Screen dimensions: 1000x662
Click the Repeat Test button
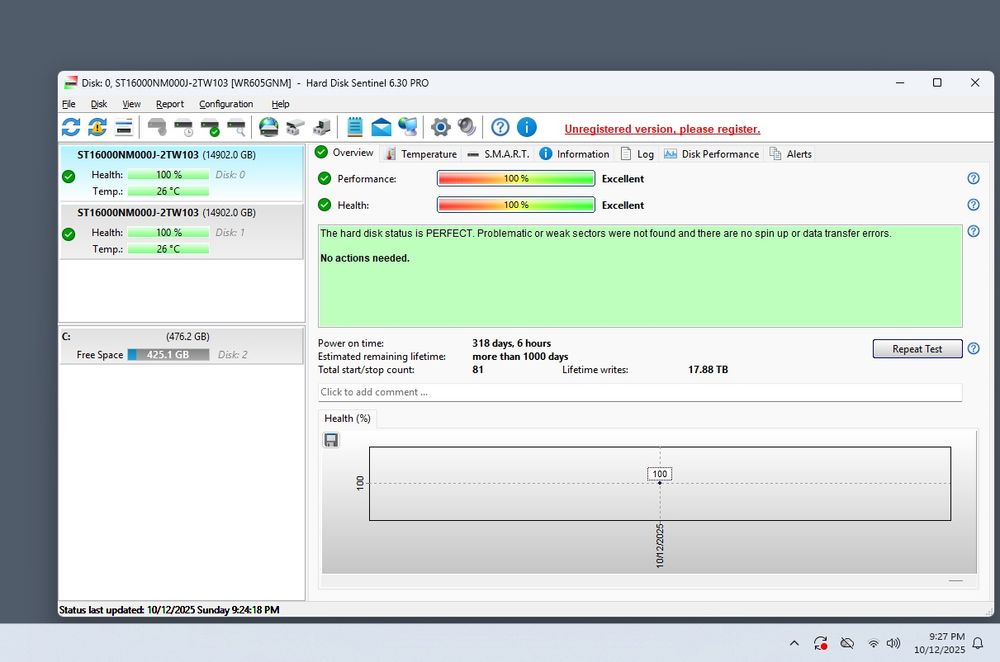pos(917,349)
